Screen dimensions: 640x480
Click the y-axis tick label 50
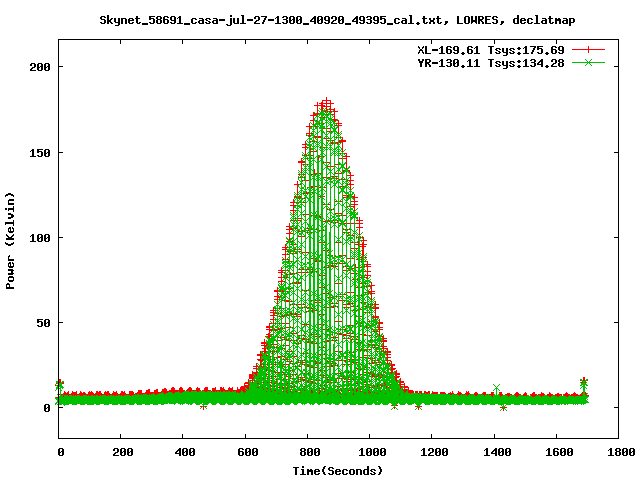[44, 323]
